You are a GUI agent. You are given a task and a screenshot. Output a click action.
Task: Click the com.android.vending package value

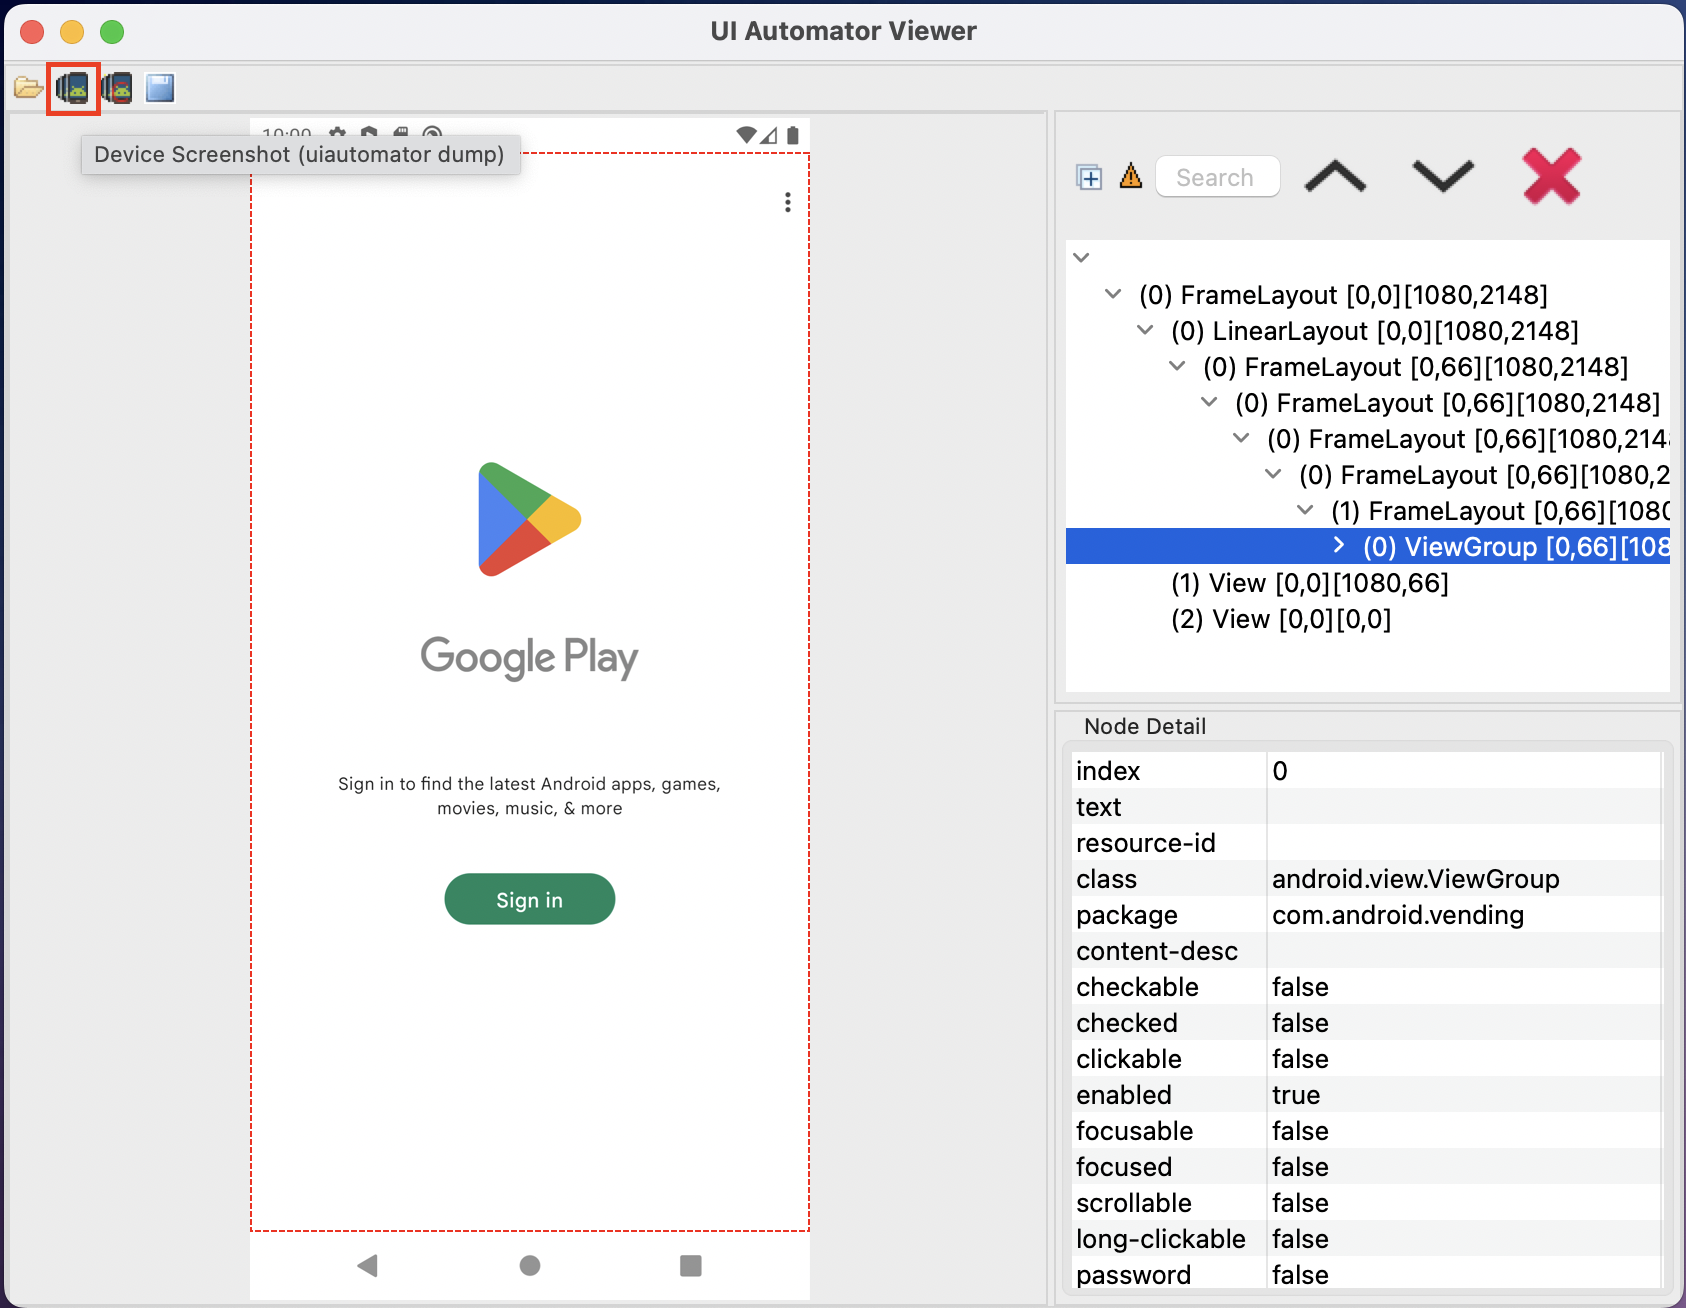(1398, 915)
